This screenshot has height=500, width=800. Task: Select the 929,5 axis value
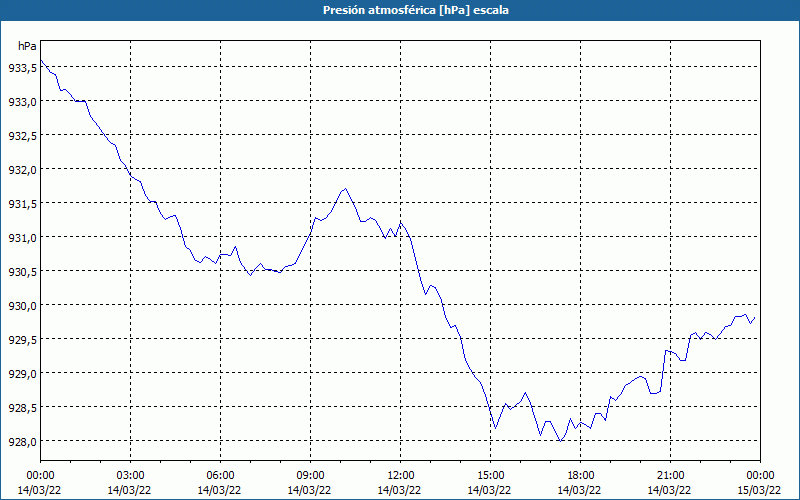[x=22, y=340]
